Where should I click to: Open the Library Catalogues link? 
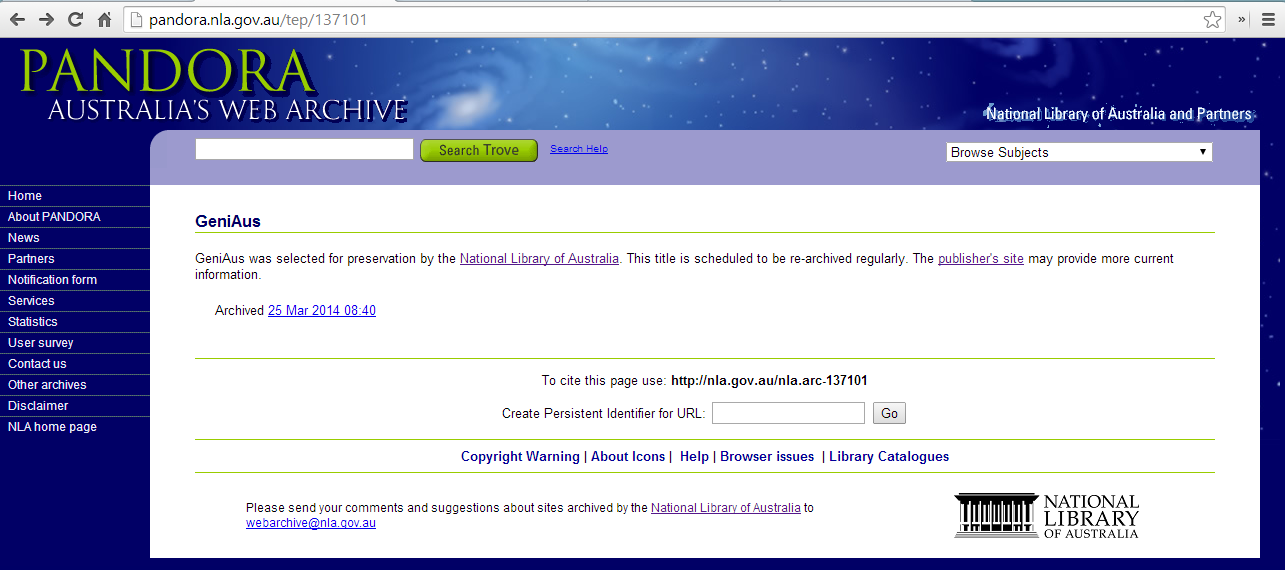(x=889, y=456)
